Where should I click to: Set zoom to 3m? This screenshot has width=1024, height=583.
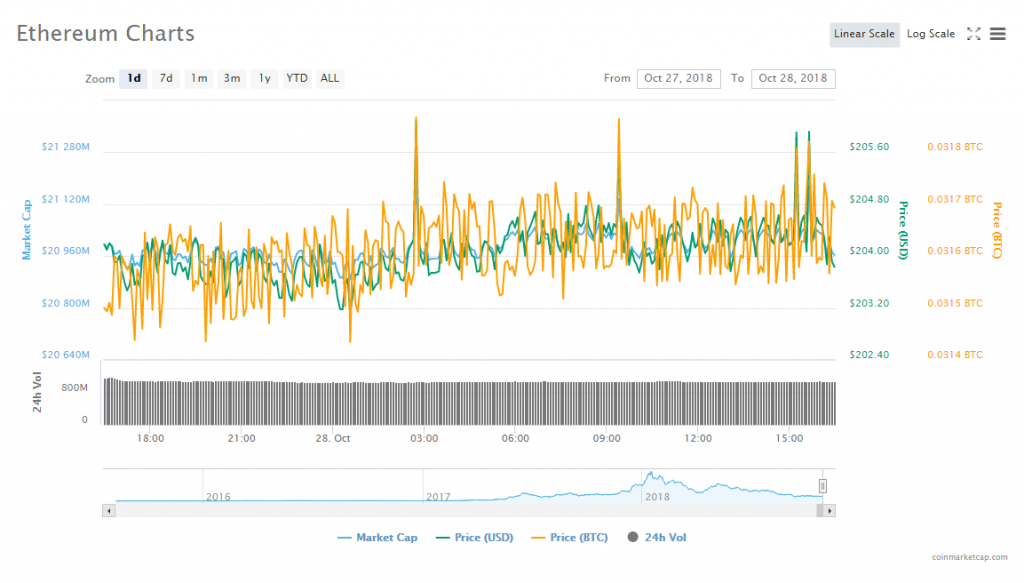[x=231, y=78]
